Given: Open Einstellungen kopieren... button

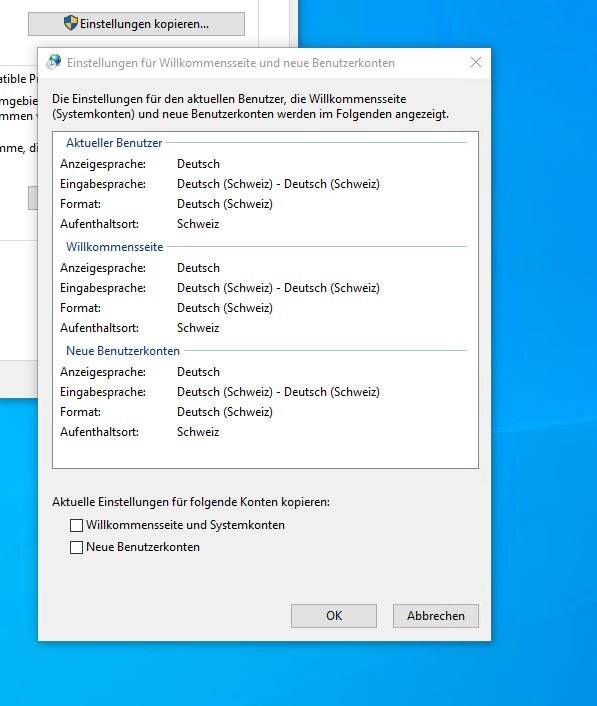Looking at the screenshot, I should (136, 24).
